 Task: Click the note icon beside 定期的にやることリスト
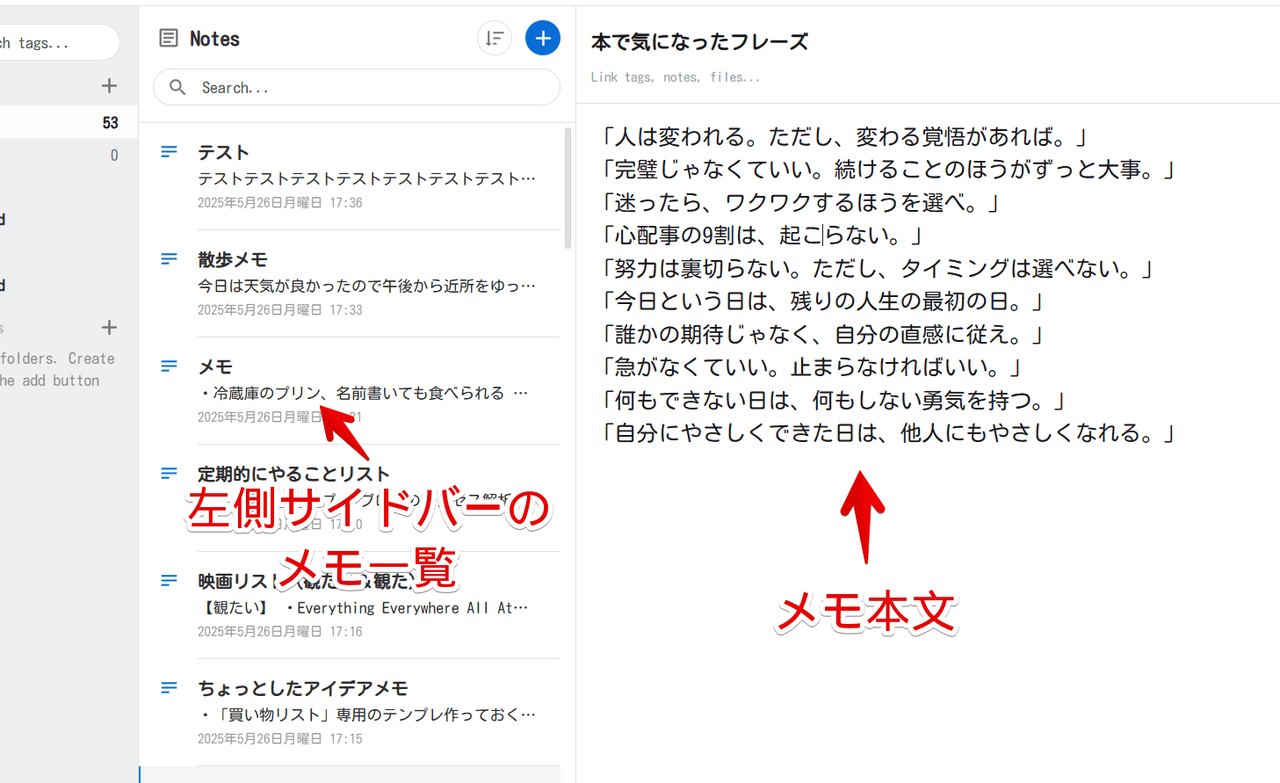[x=169, y=473]
